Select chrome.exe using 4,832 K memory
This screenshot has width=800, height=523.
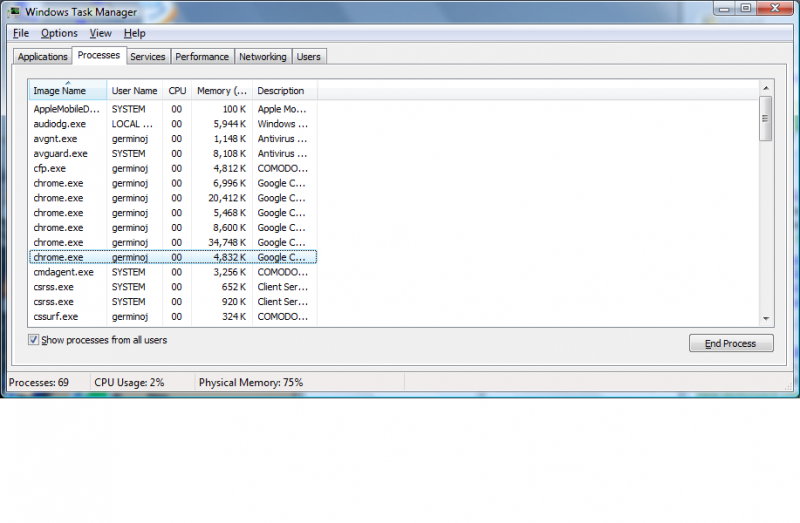pos(173,257)
